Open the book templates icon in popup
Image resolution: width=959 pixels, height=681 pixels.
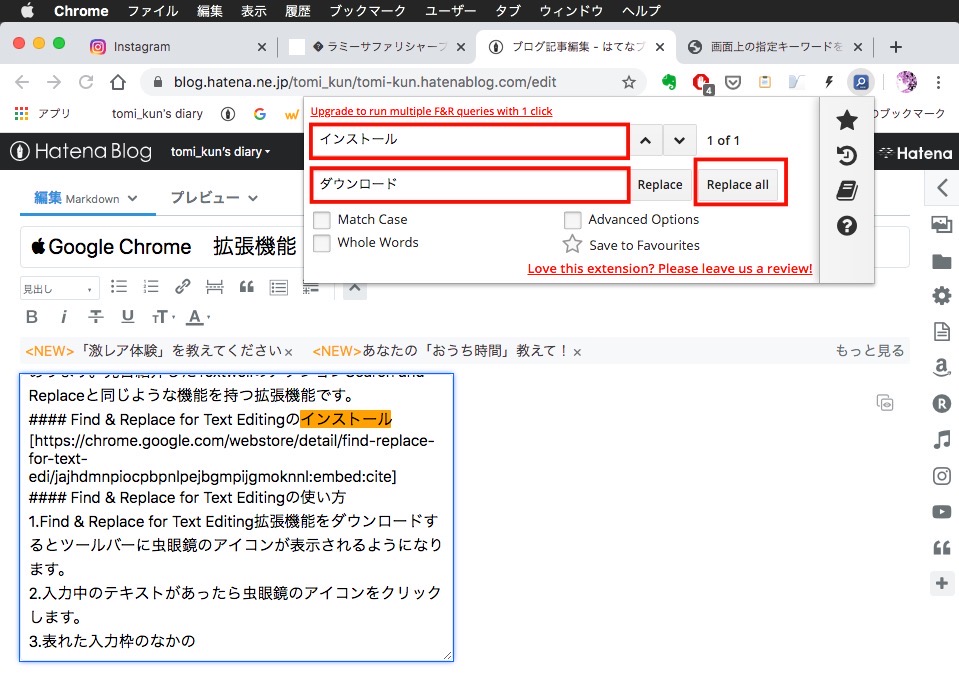pyautogui.click(x=846, y=191)
